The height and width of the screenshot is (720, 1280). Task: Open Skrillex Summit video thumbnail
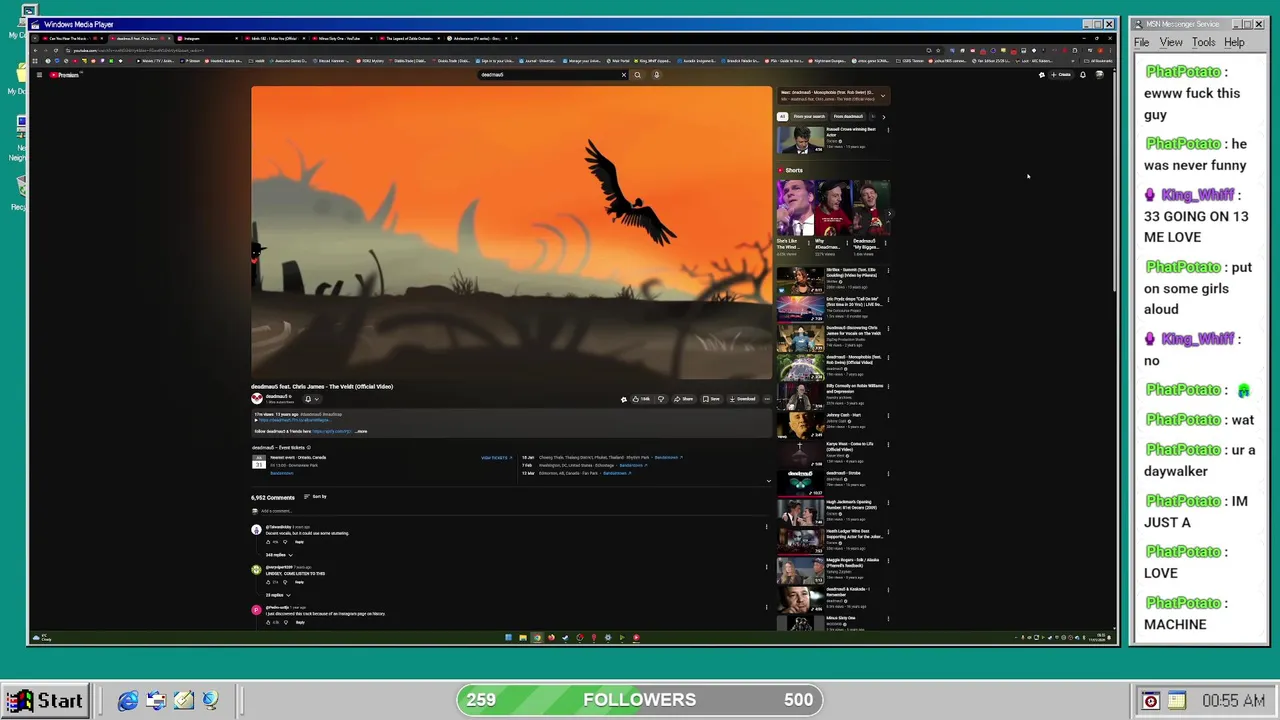coord(800,280)
